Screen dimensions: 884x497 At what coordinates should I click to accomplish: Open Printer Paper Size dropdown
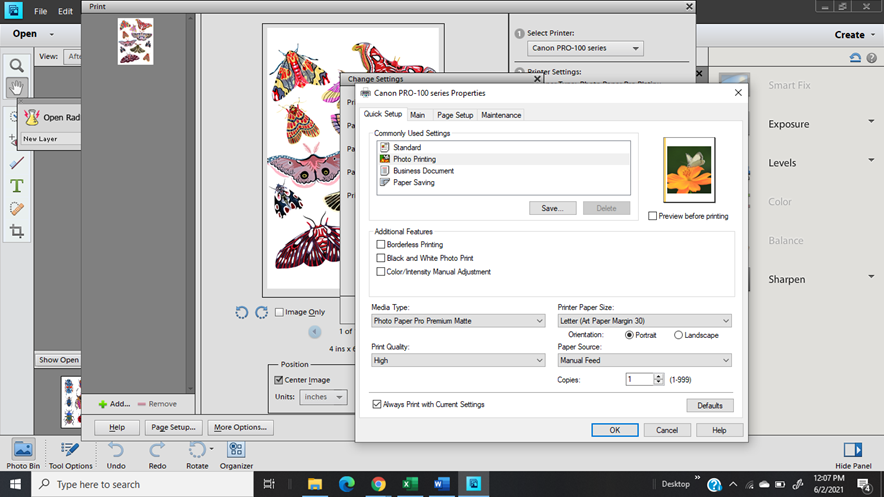tap(644, 321)
